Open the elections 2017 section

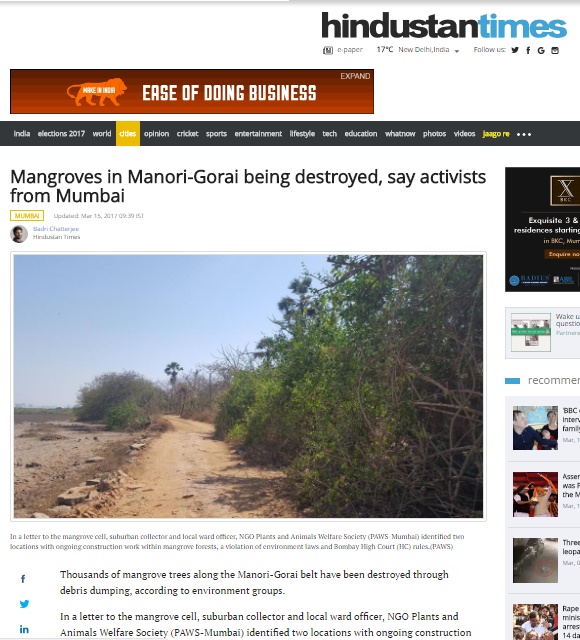pos(61,133)
